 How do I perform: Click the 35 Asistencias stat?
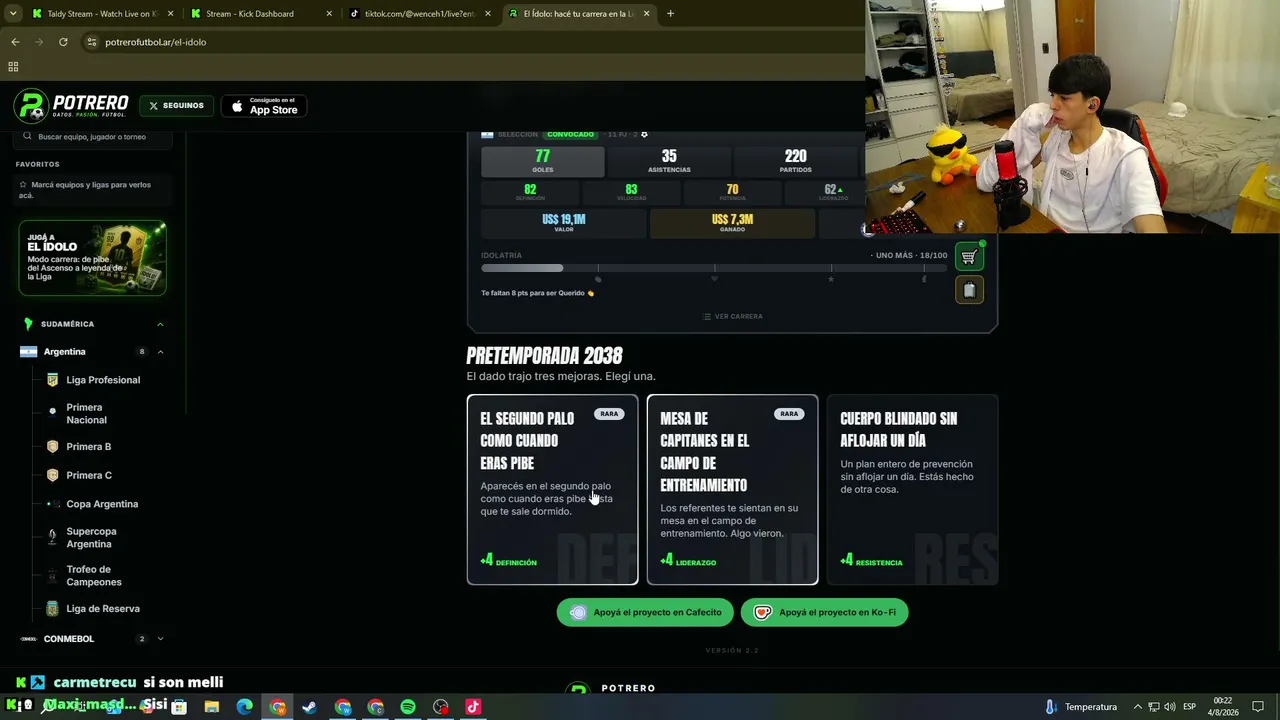tap(669, 161)
